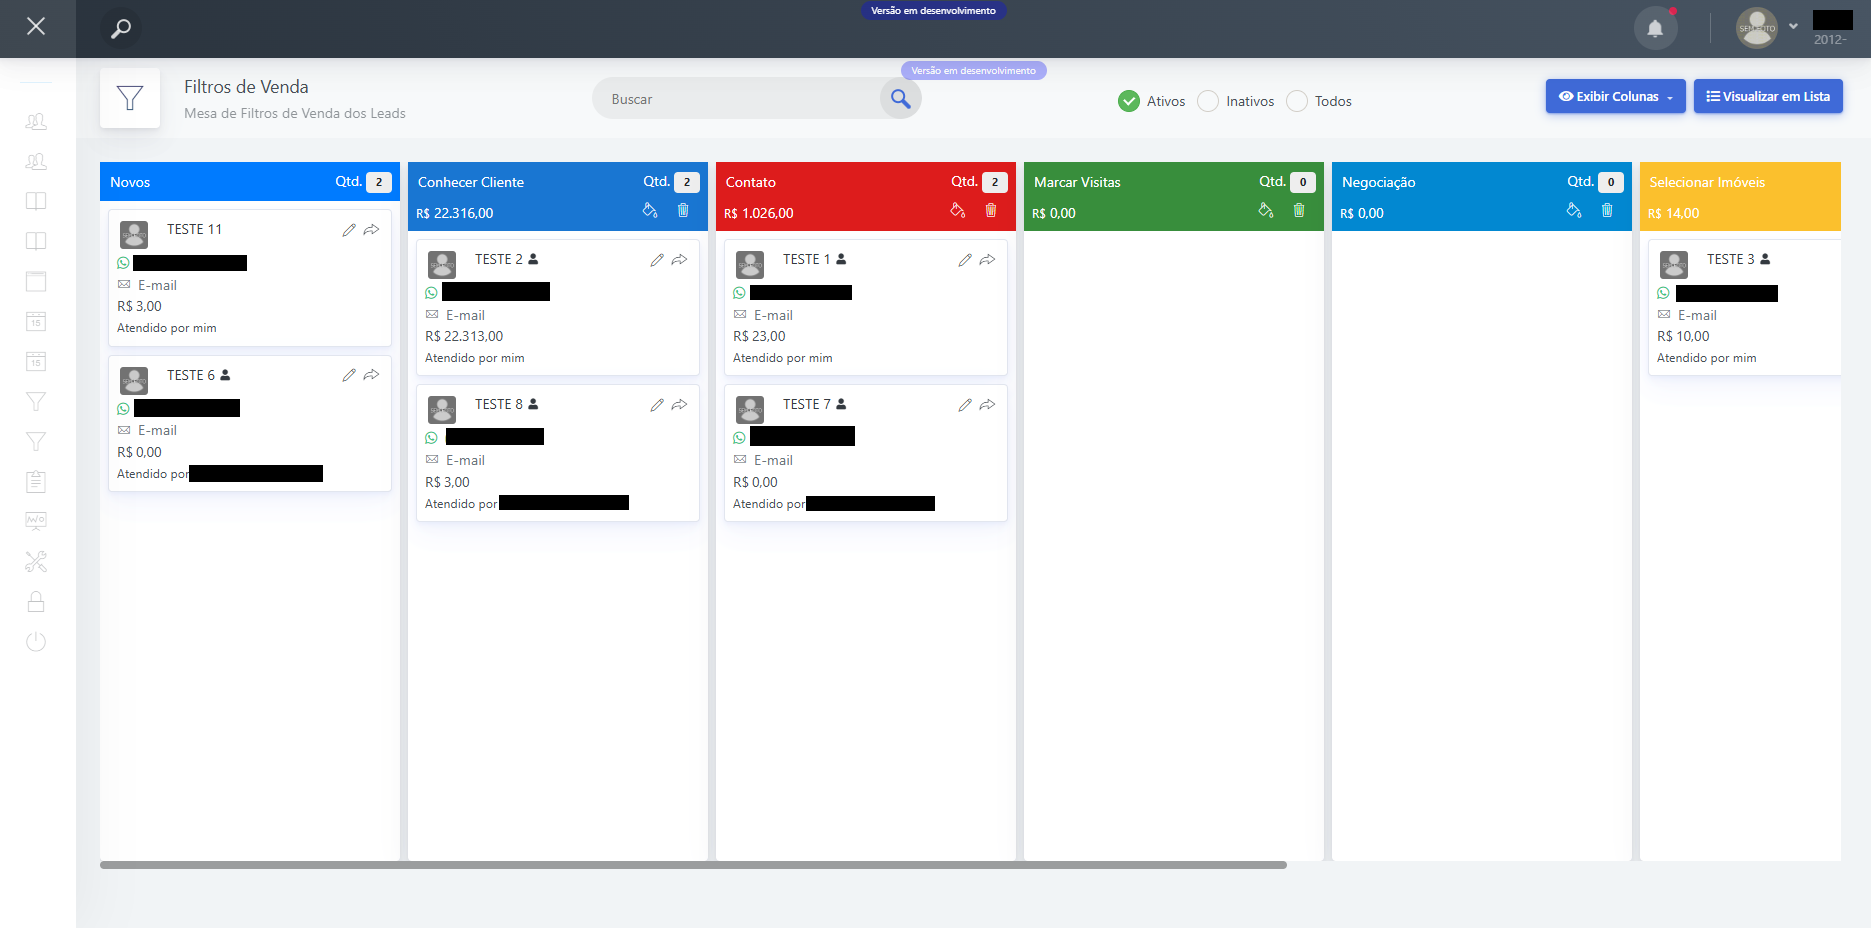
Task: Delete the Contato column using trash icon
Action: click(x=991, y=210)
